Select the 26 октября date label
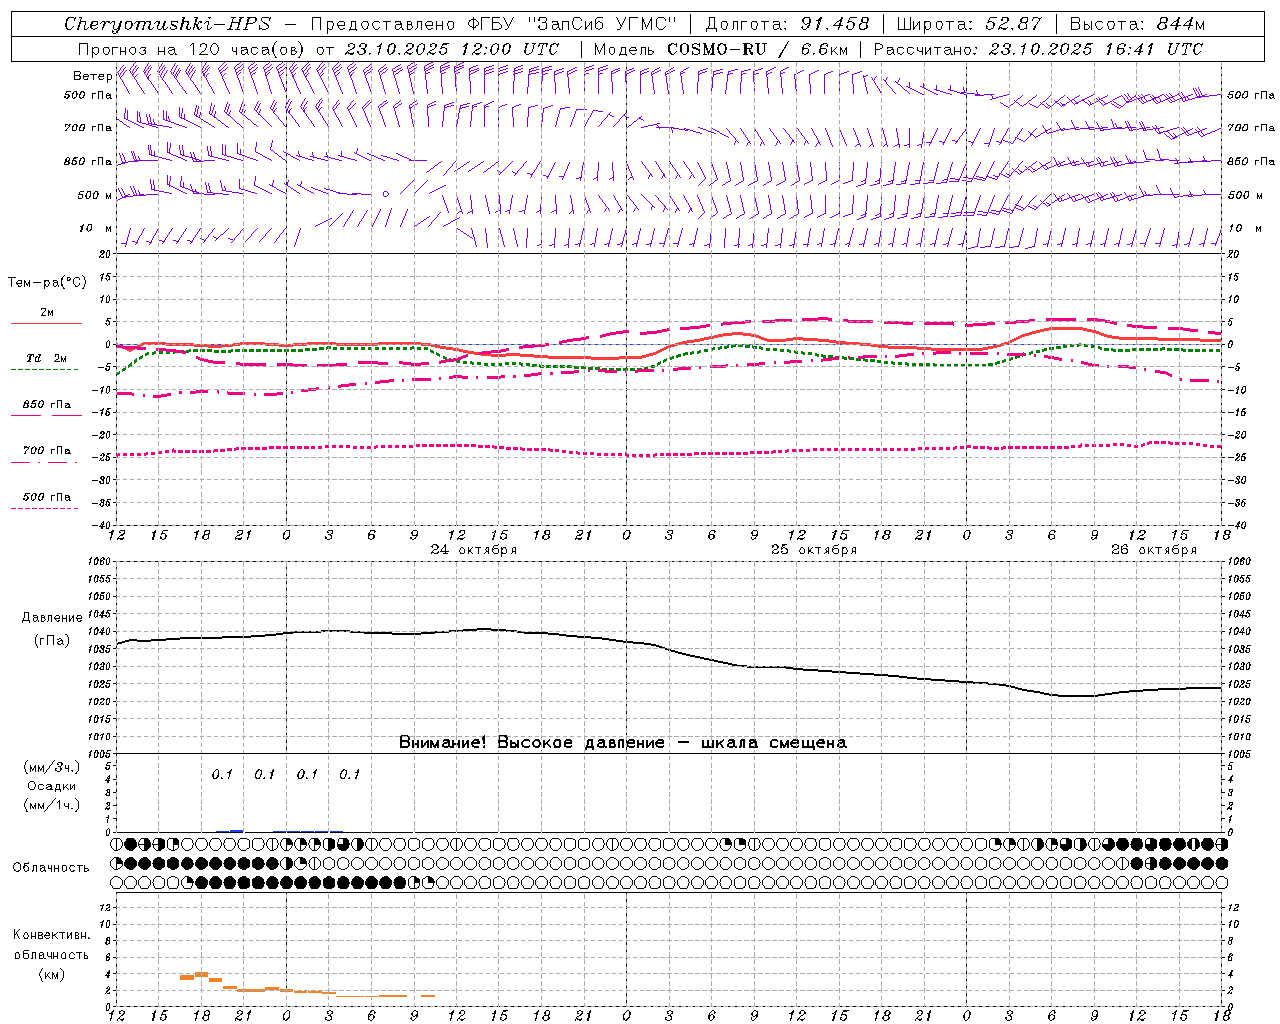The height and width of the screenshot is (1024, 1280). [x=1154, y=550]
